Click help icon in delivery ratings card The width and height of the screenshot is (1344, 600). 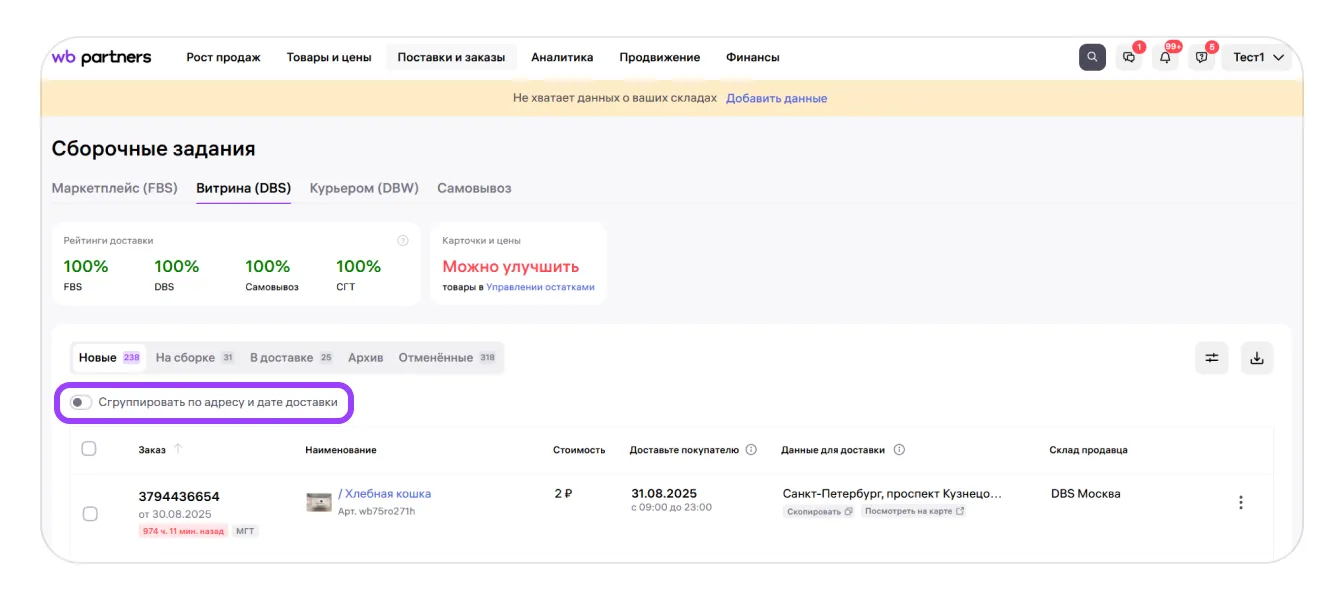[403, 241]
